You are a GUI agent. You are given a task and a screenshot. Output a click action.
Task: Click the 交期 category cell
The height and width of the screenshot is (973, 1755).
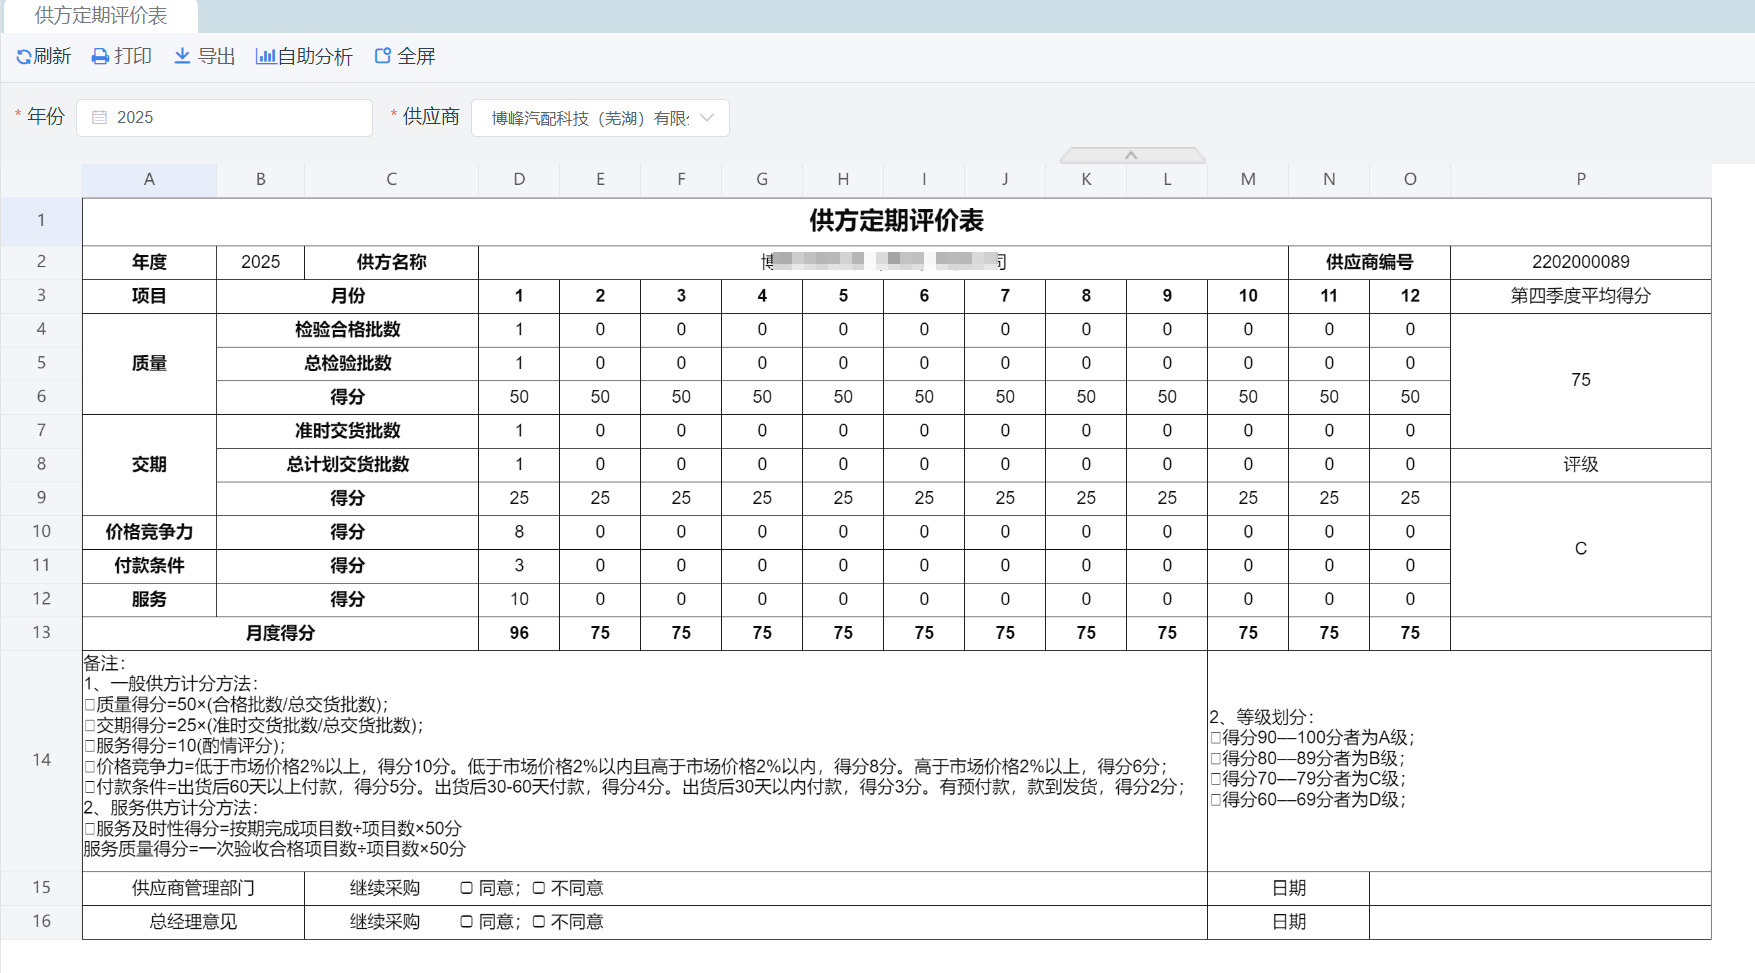pyautogui.click(x=149, y=465)
